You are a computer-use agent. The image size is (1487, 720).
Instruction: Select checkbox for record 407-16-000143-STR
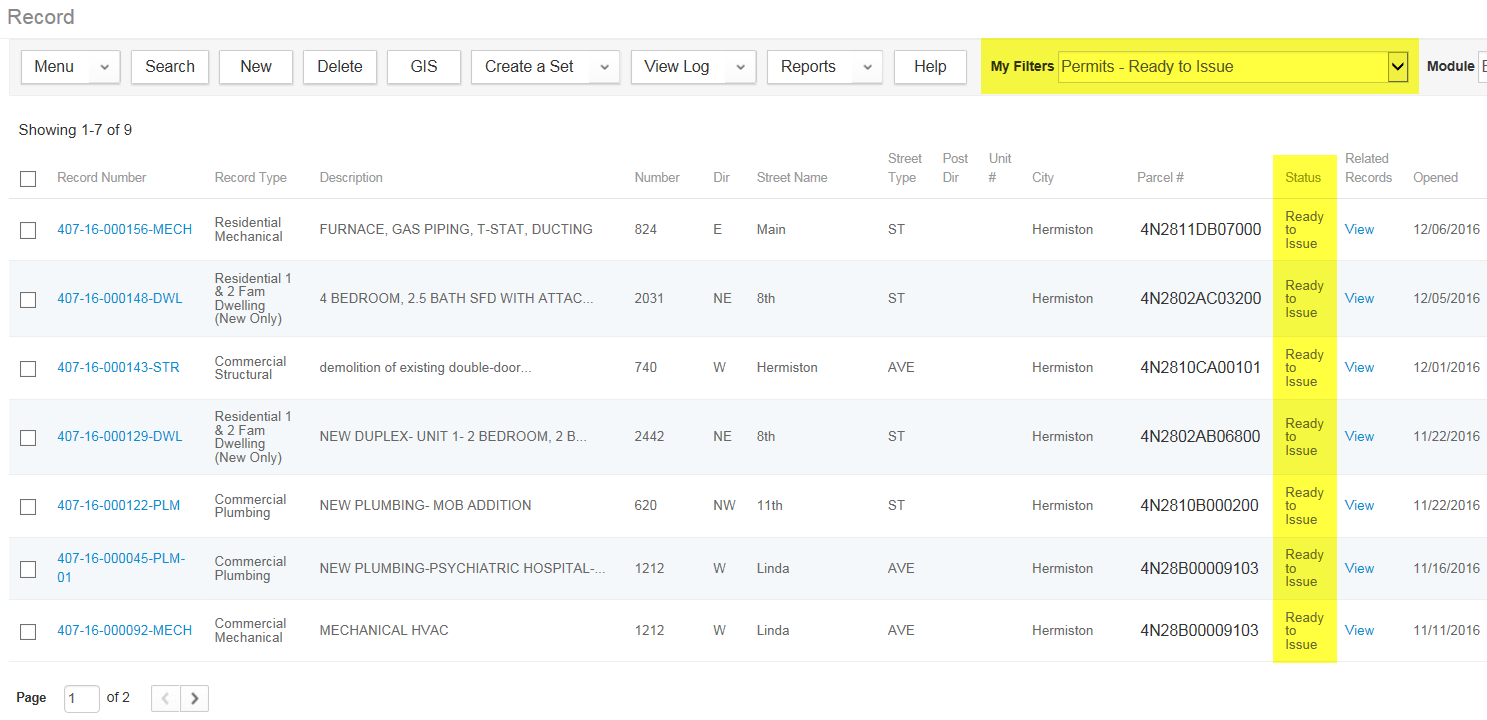click(x=28, y=368)
